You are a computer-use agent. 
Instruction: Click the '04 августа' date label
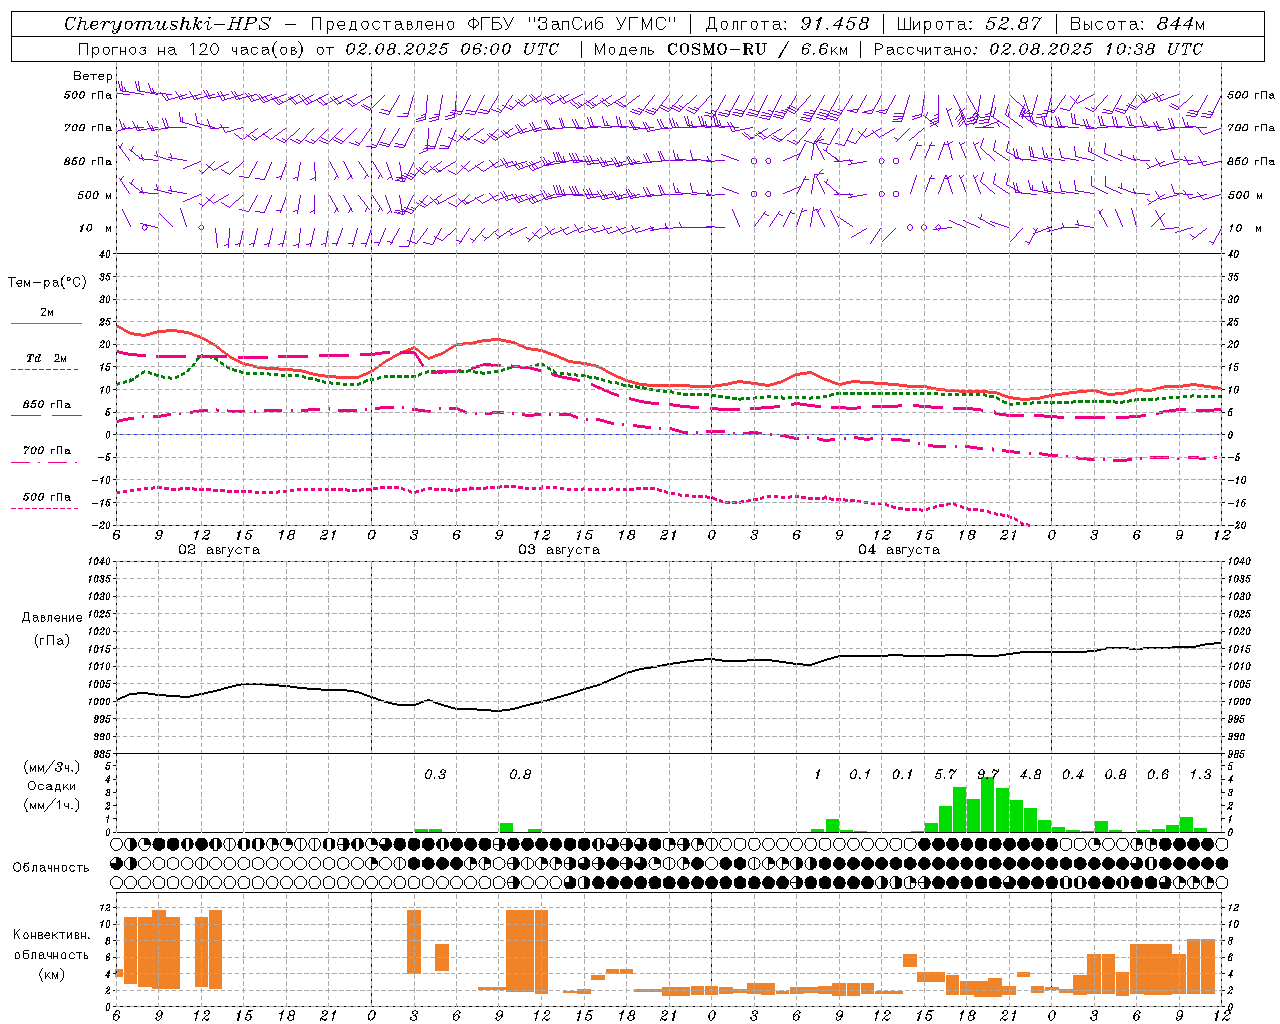click(x=899, y=550)
